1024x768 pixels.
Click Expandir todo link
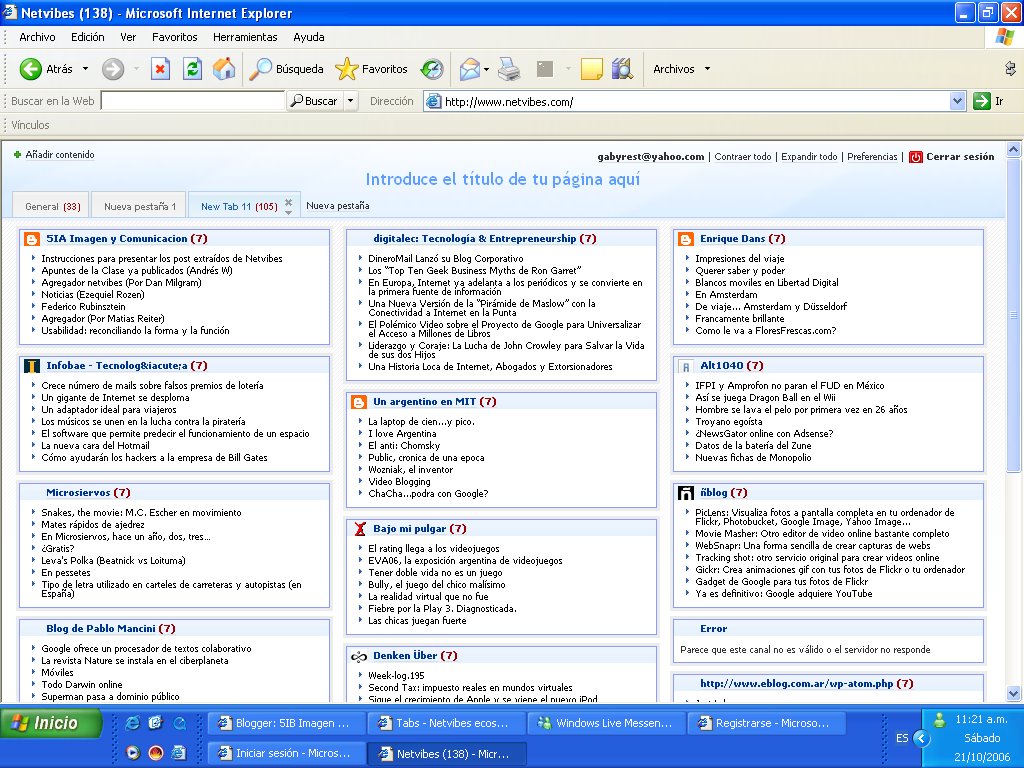click(x=809, y=157)
